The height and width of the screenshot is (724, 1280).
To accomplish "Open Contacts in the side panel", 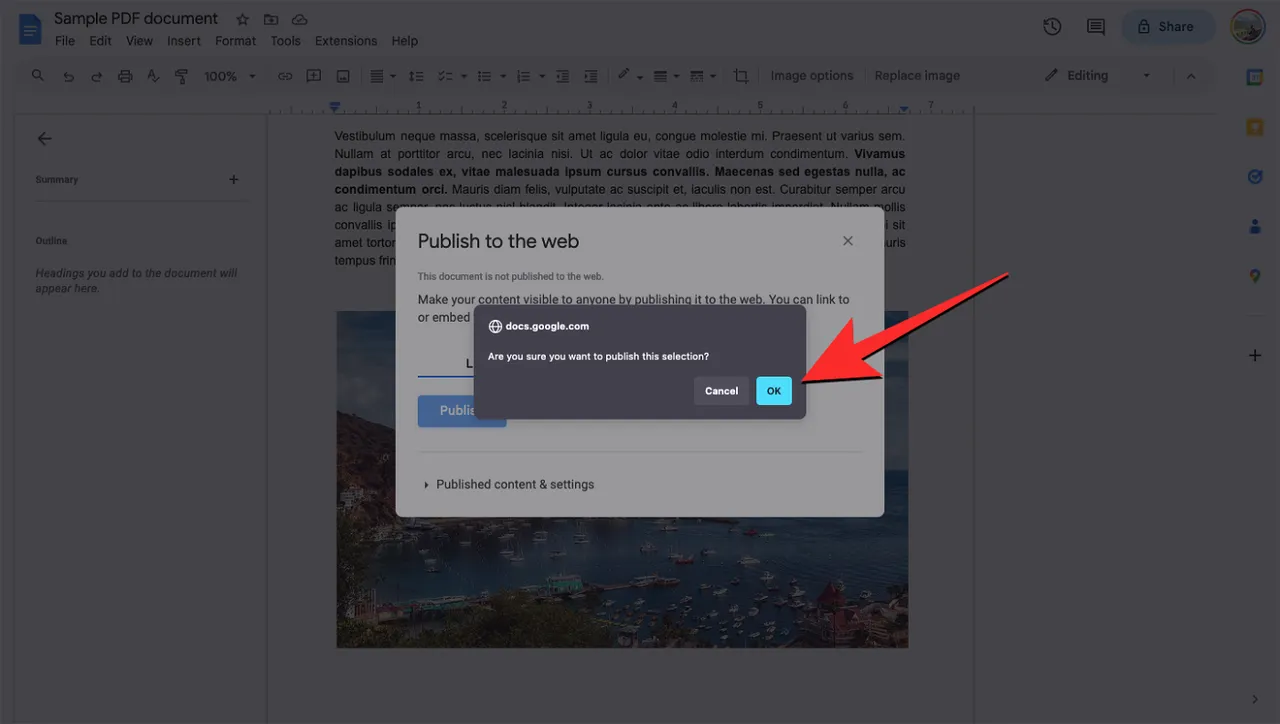I will [x=1255, y=227].
